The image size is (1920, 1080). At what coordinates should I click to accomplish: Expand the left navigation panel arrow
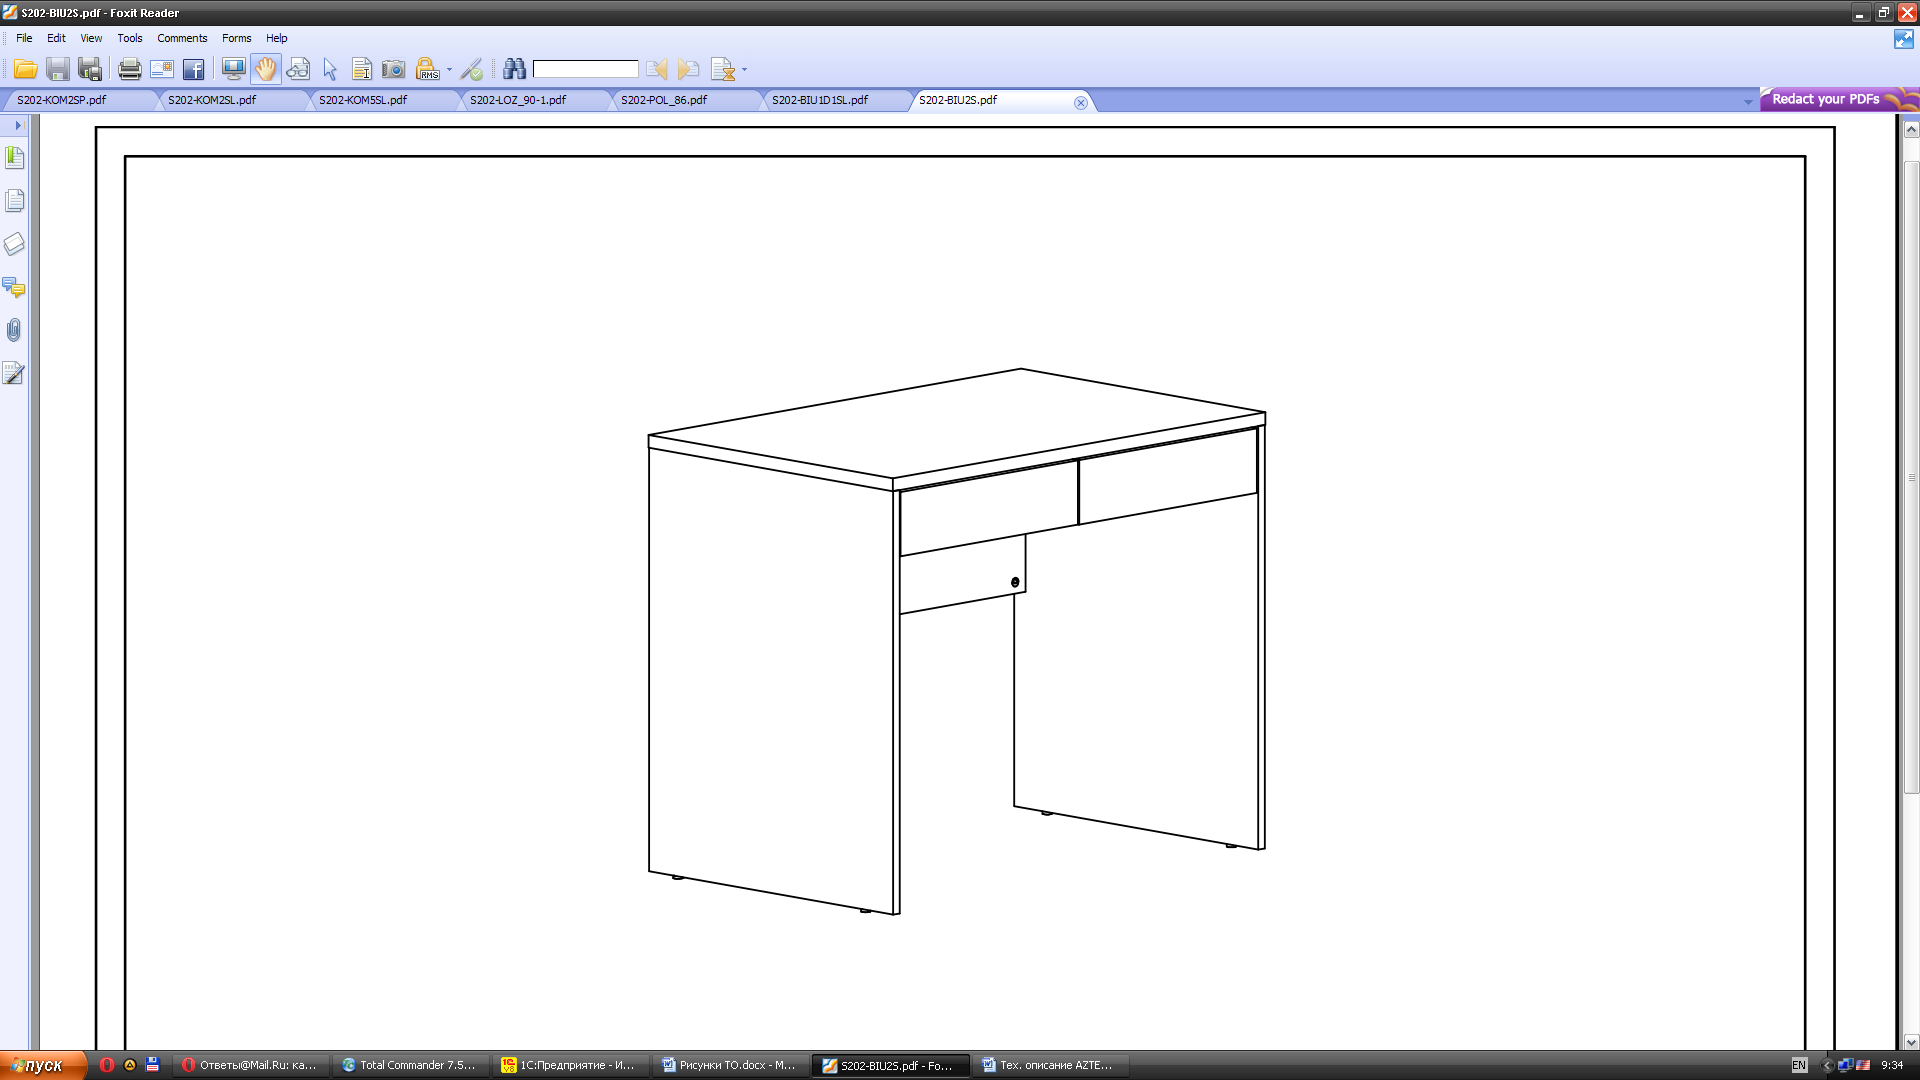(18, 125)
